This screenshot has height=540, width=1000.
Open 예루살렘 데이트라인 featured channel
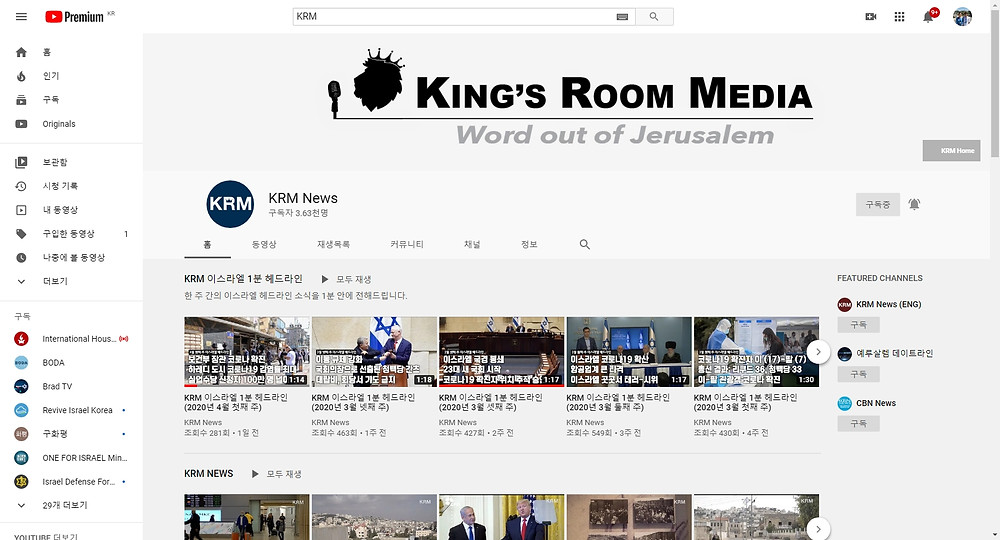pos(885,354)
